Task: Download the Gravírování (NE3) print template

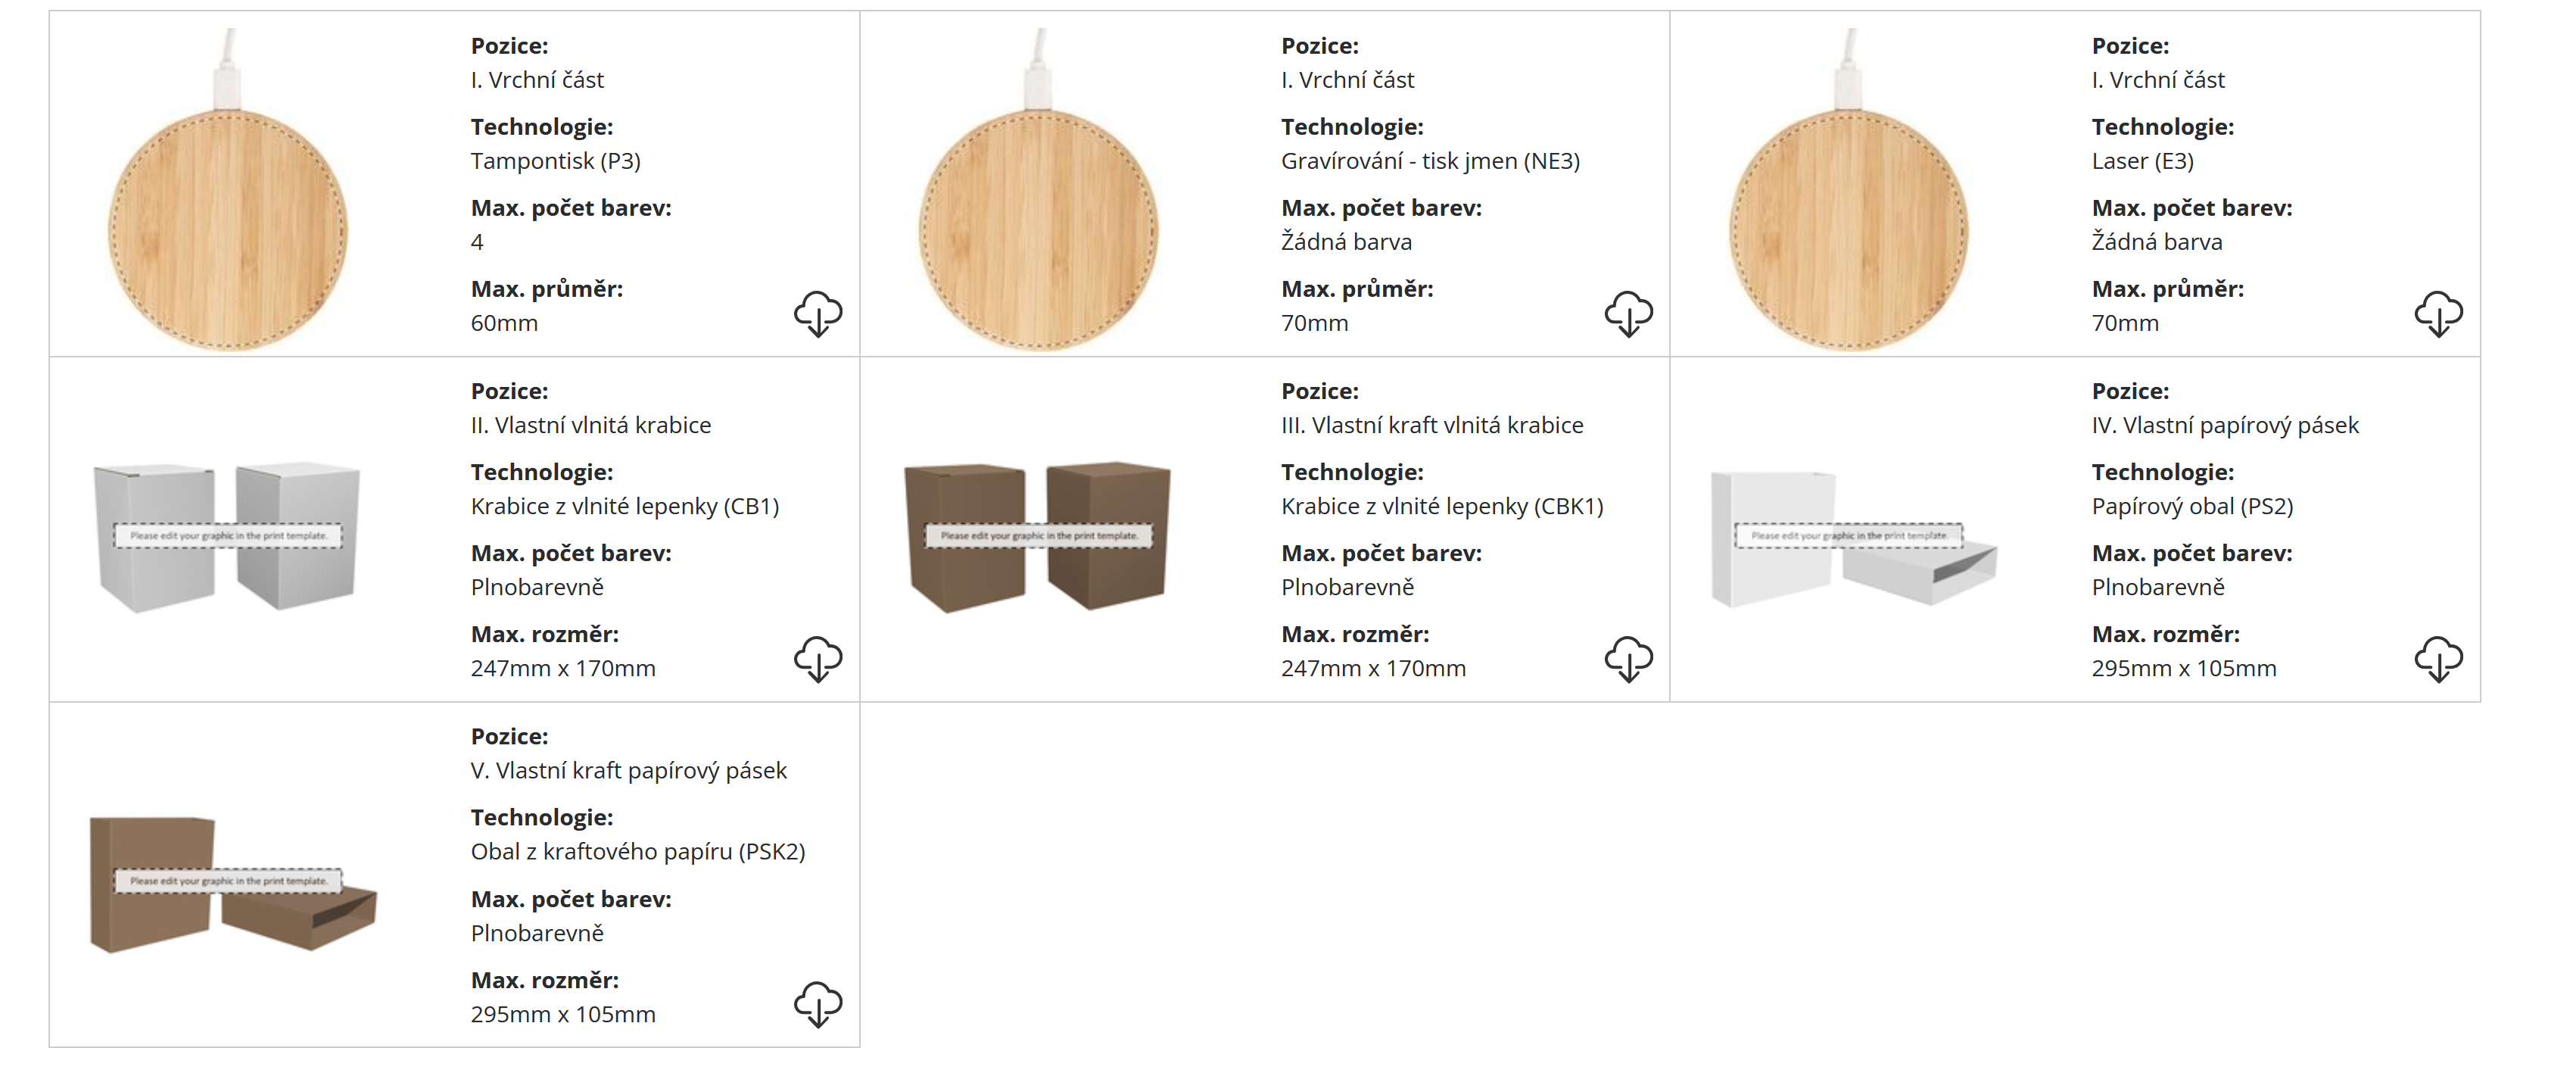Action: click(x=1628, y=314)
